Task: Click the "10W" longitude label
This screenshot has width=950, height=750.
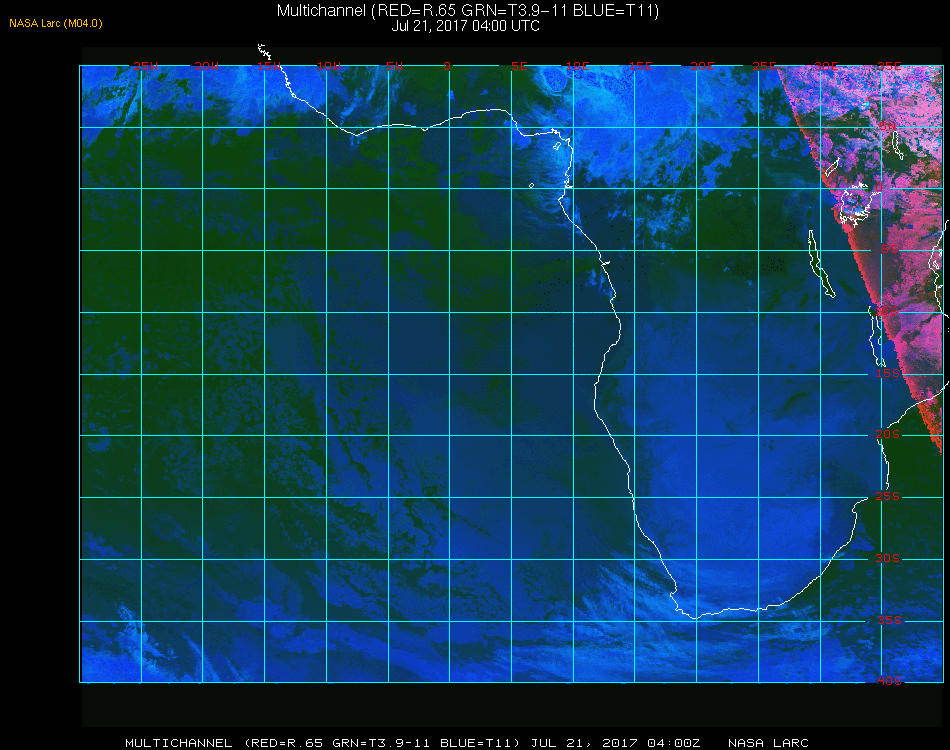Action: [329, 66]
